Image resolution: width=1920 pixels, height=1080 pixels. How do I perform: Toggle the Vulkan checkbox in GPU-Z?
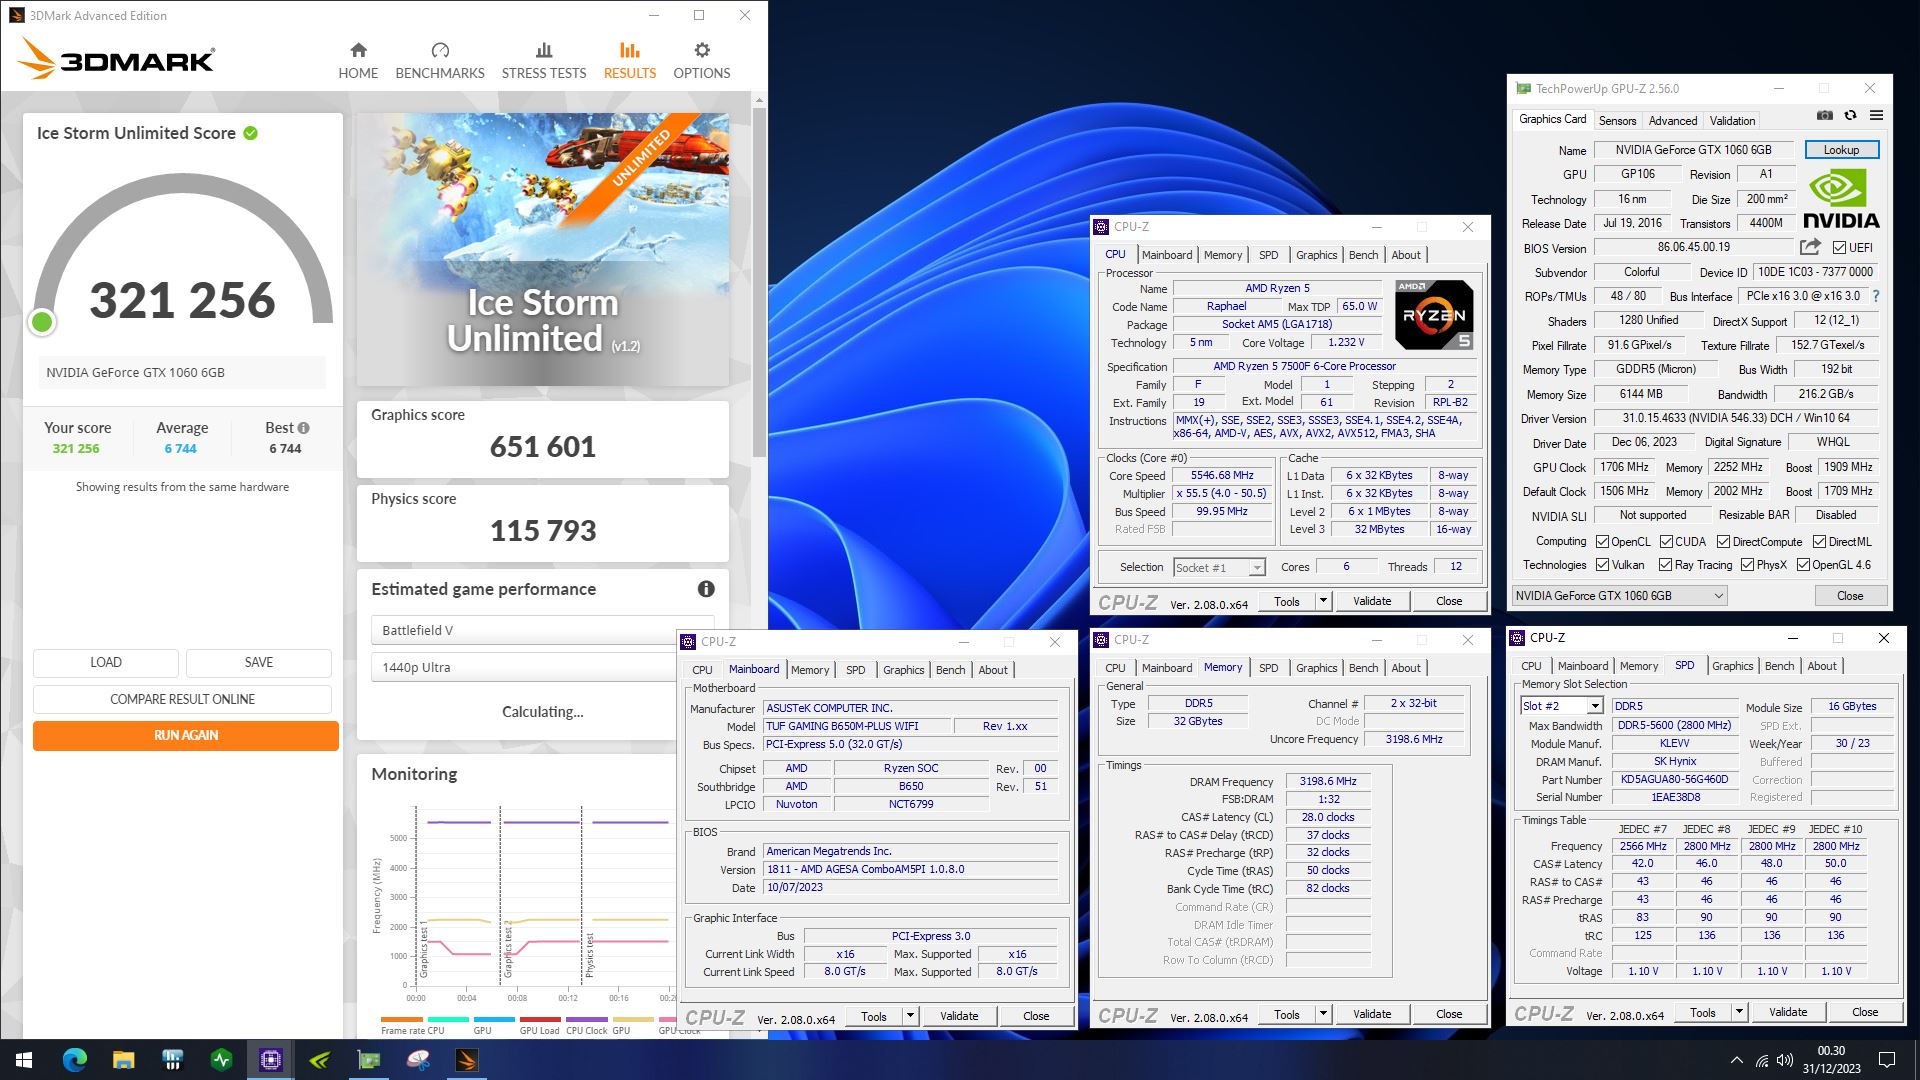click(x=1602, y=565)
